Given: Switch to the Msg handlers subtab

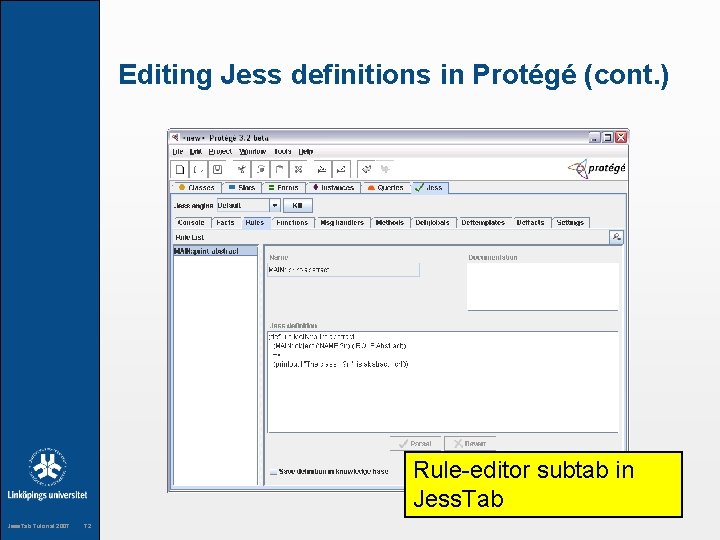Looking at the screenshot, I should point(342,222).
